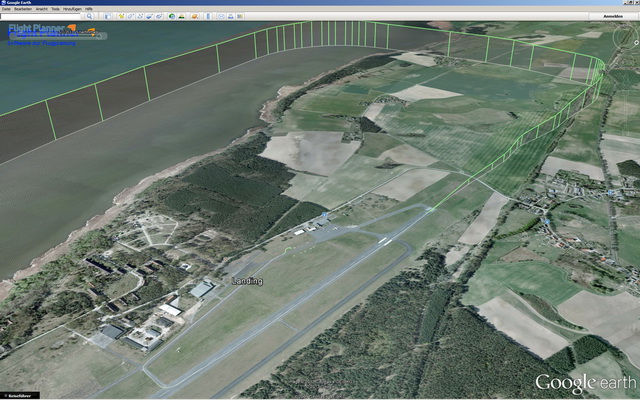Click the add image overlay icon
Viewport: 640px width, 400px height.
[150, 16]
